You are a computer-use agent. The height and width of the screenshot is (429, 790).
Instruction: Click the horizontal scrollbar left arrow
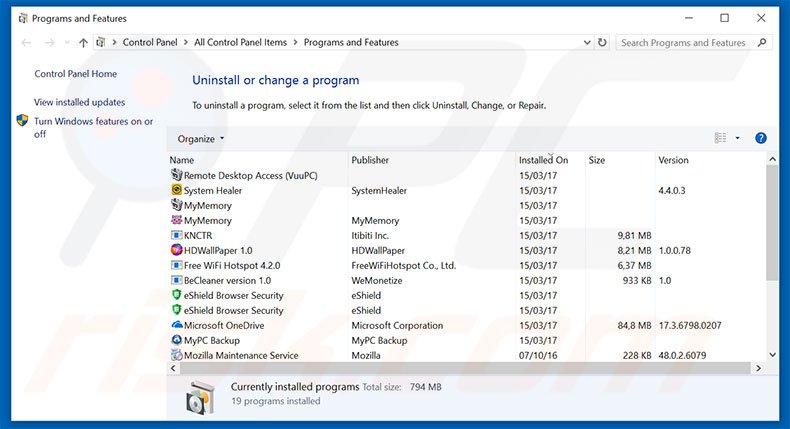click(173, 369)
